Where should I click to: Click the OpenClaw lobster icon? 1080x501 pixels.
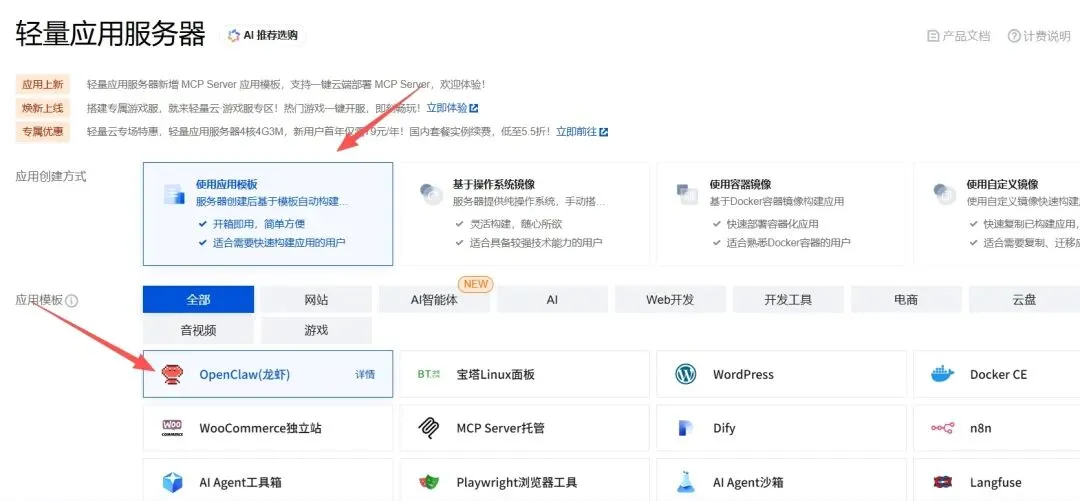tap(172, 375)
